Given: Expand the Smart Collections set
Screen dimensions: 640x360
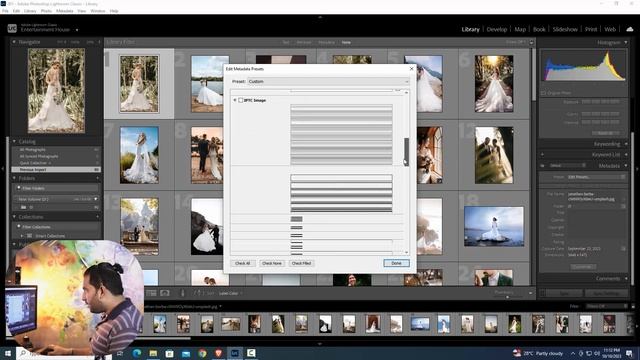Looking at the screenshot, I should point(22,236).
